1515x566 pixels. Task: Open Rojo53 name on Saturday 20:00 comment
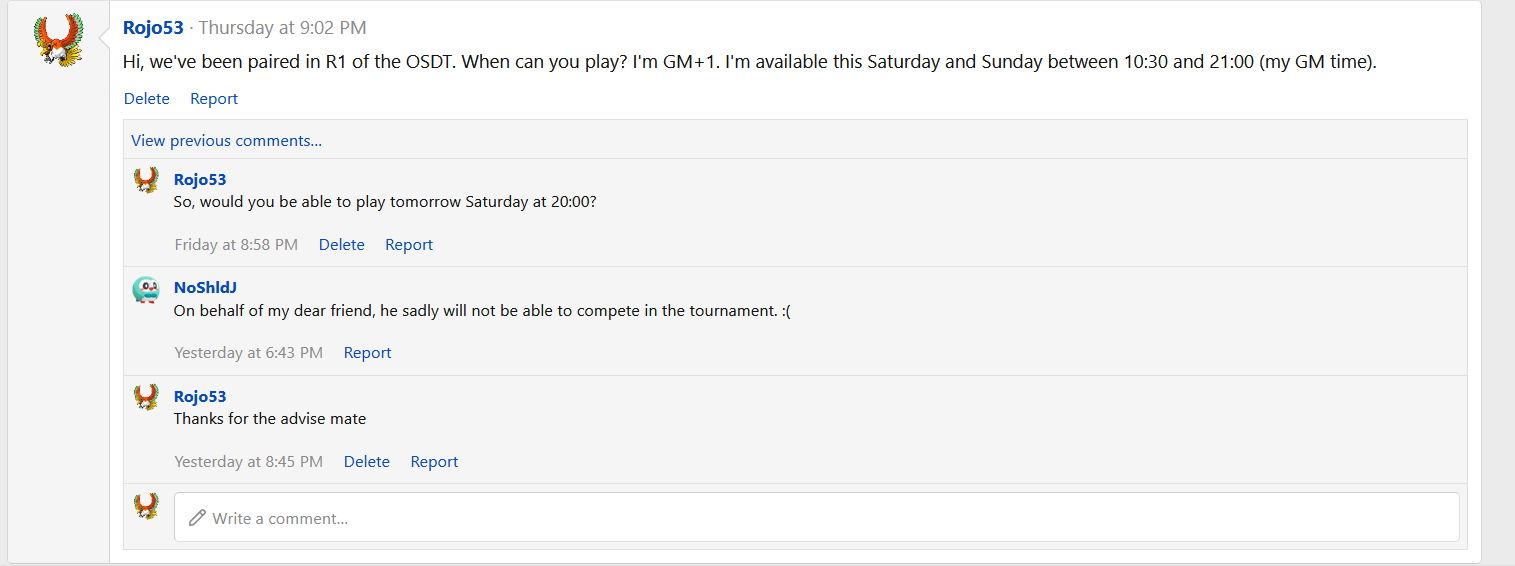click(x=200, y=180)
